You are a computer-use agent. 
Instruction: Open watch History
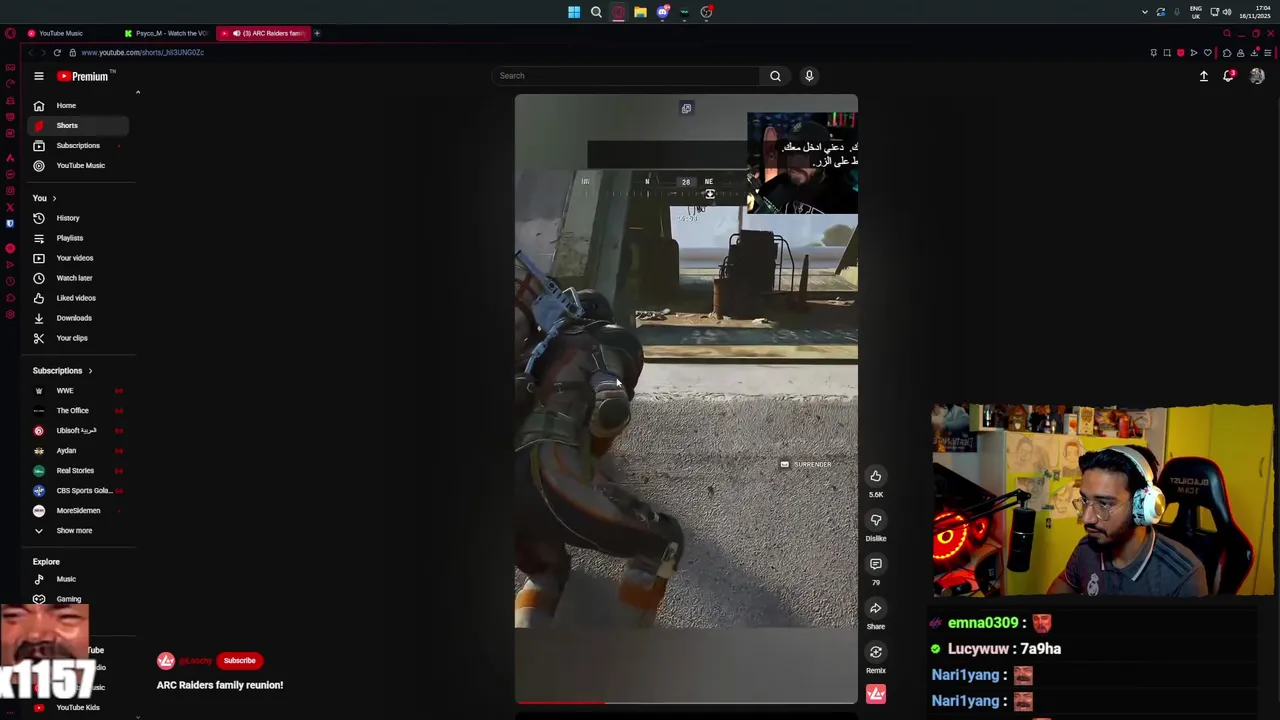coord(78,218)
